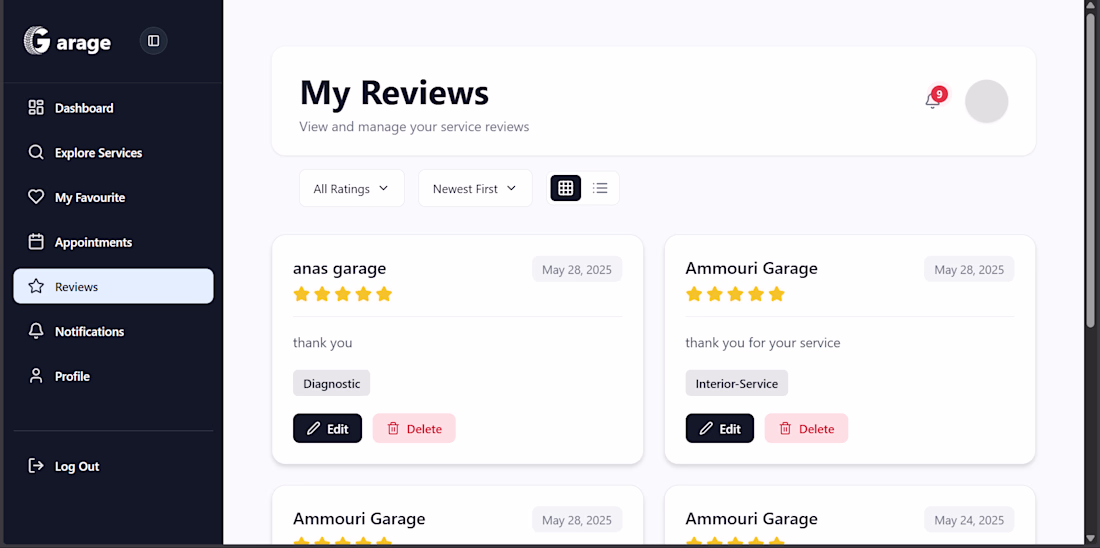
Task: Click the Interior-Service tag
Action: tap(737, 383)
